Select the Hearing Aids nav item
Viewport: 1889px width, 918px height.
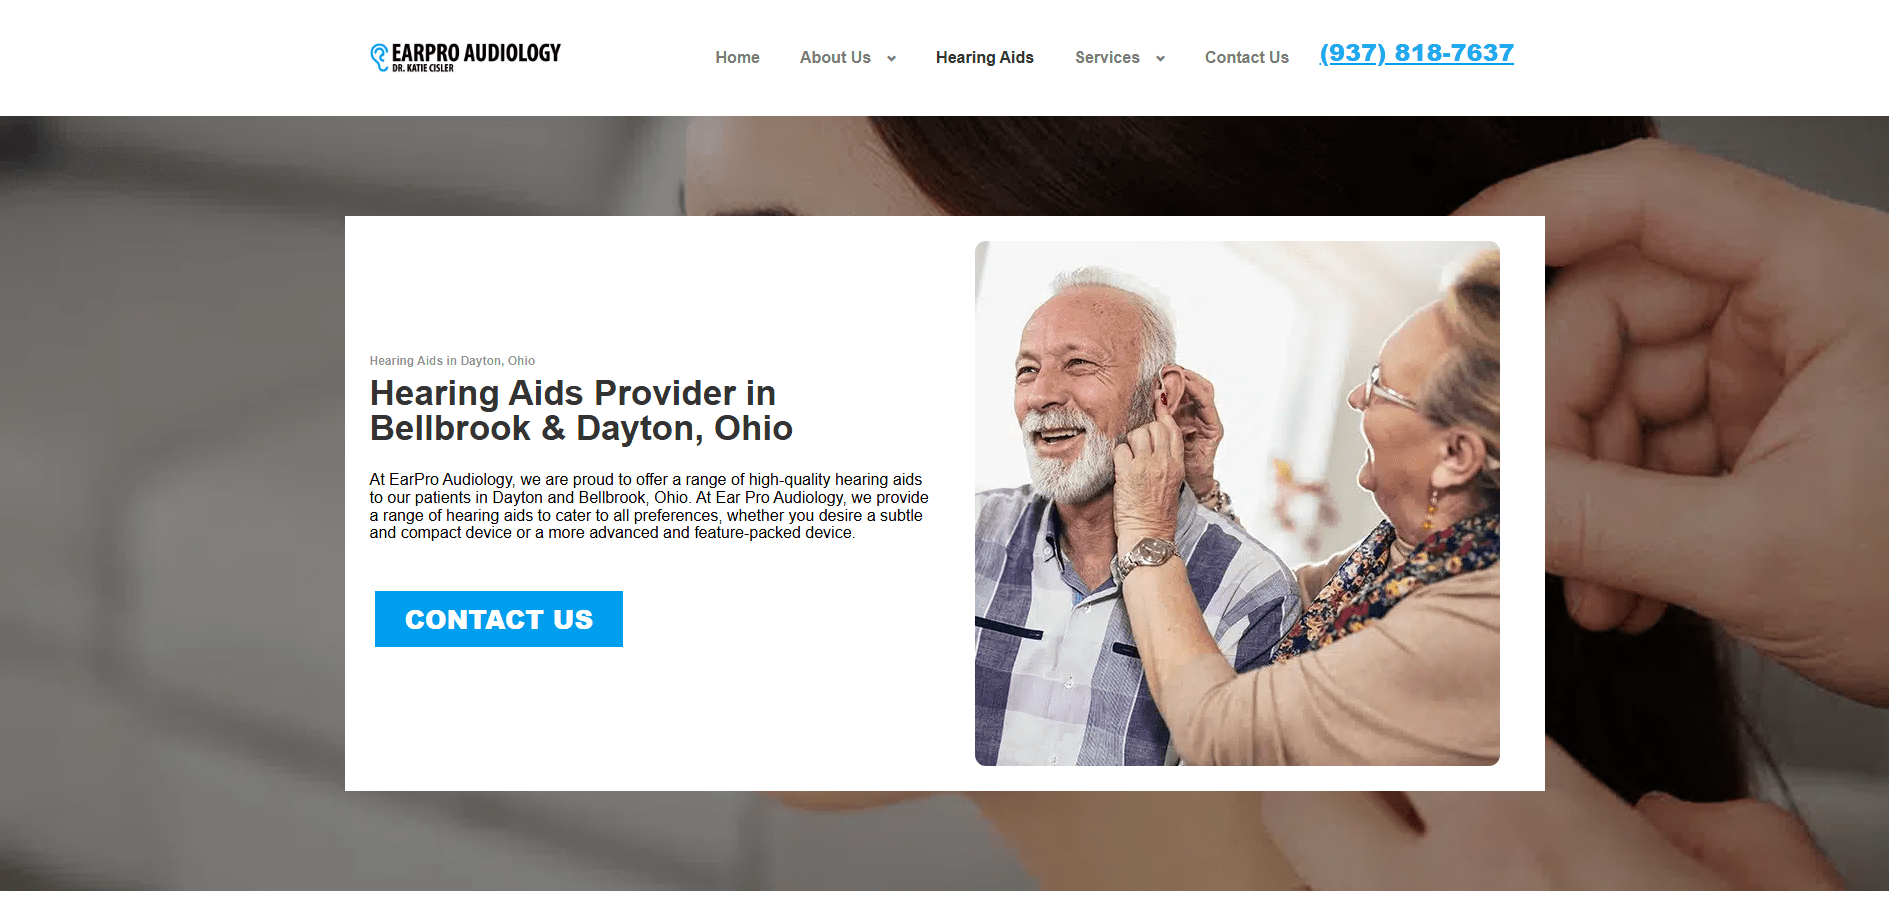[984, 57]
